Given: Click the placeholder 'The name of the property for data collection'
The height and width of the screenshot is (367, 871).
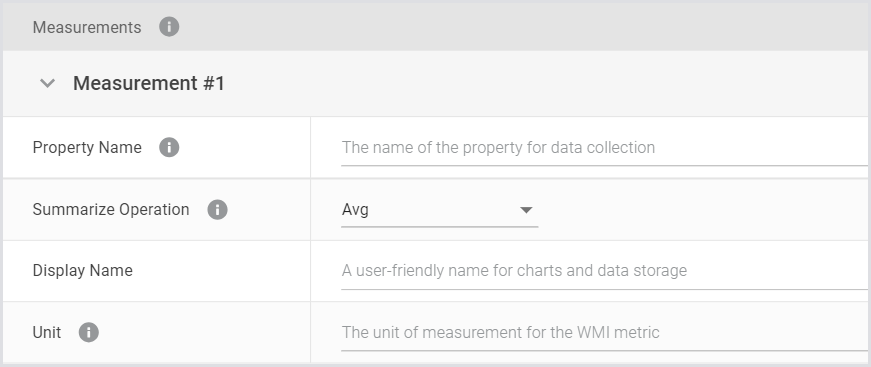Looking at the screenshot, I should coord(498,148).
